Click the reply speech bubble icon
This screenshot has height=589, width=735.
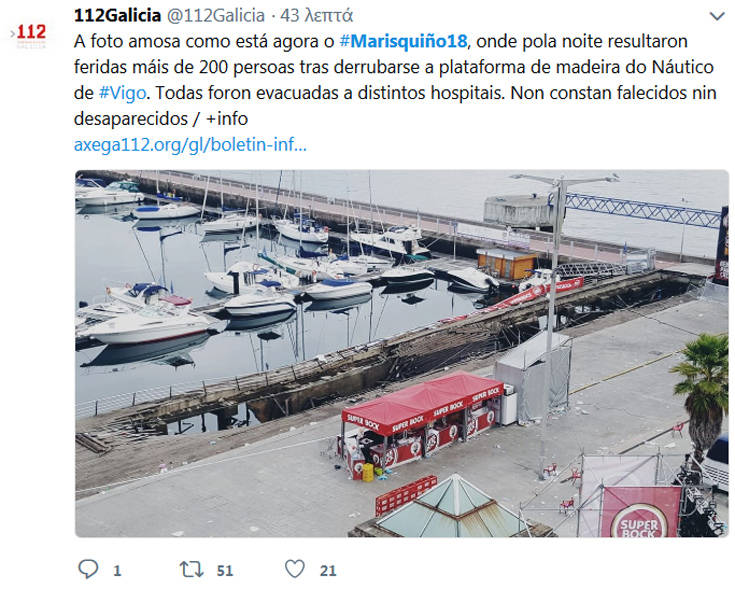click(x=88, y=569)
